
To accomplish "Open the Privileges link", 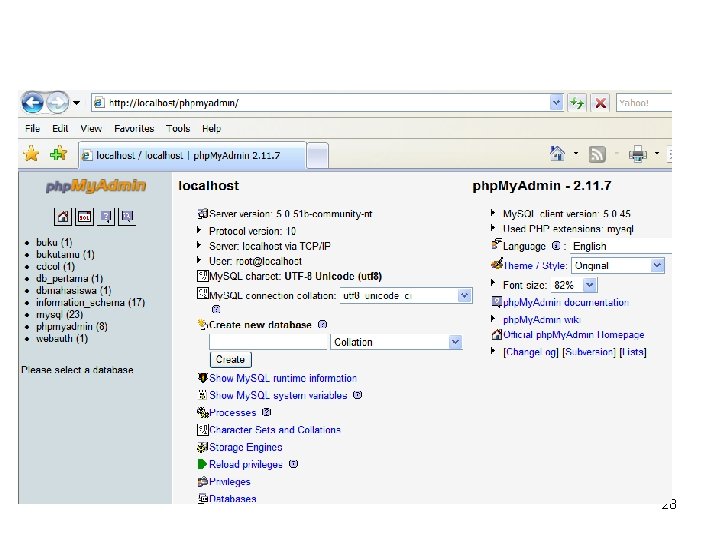I will tap(230, 482).
